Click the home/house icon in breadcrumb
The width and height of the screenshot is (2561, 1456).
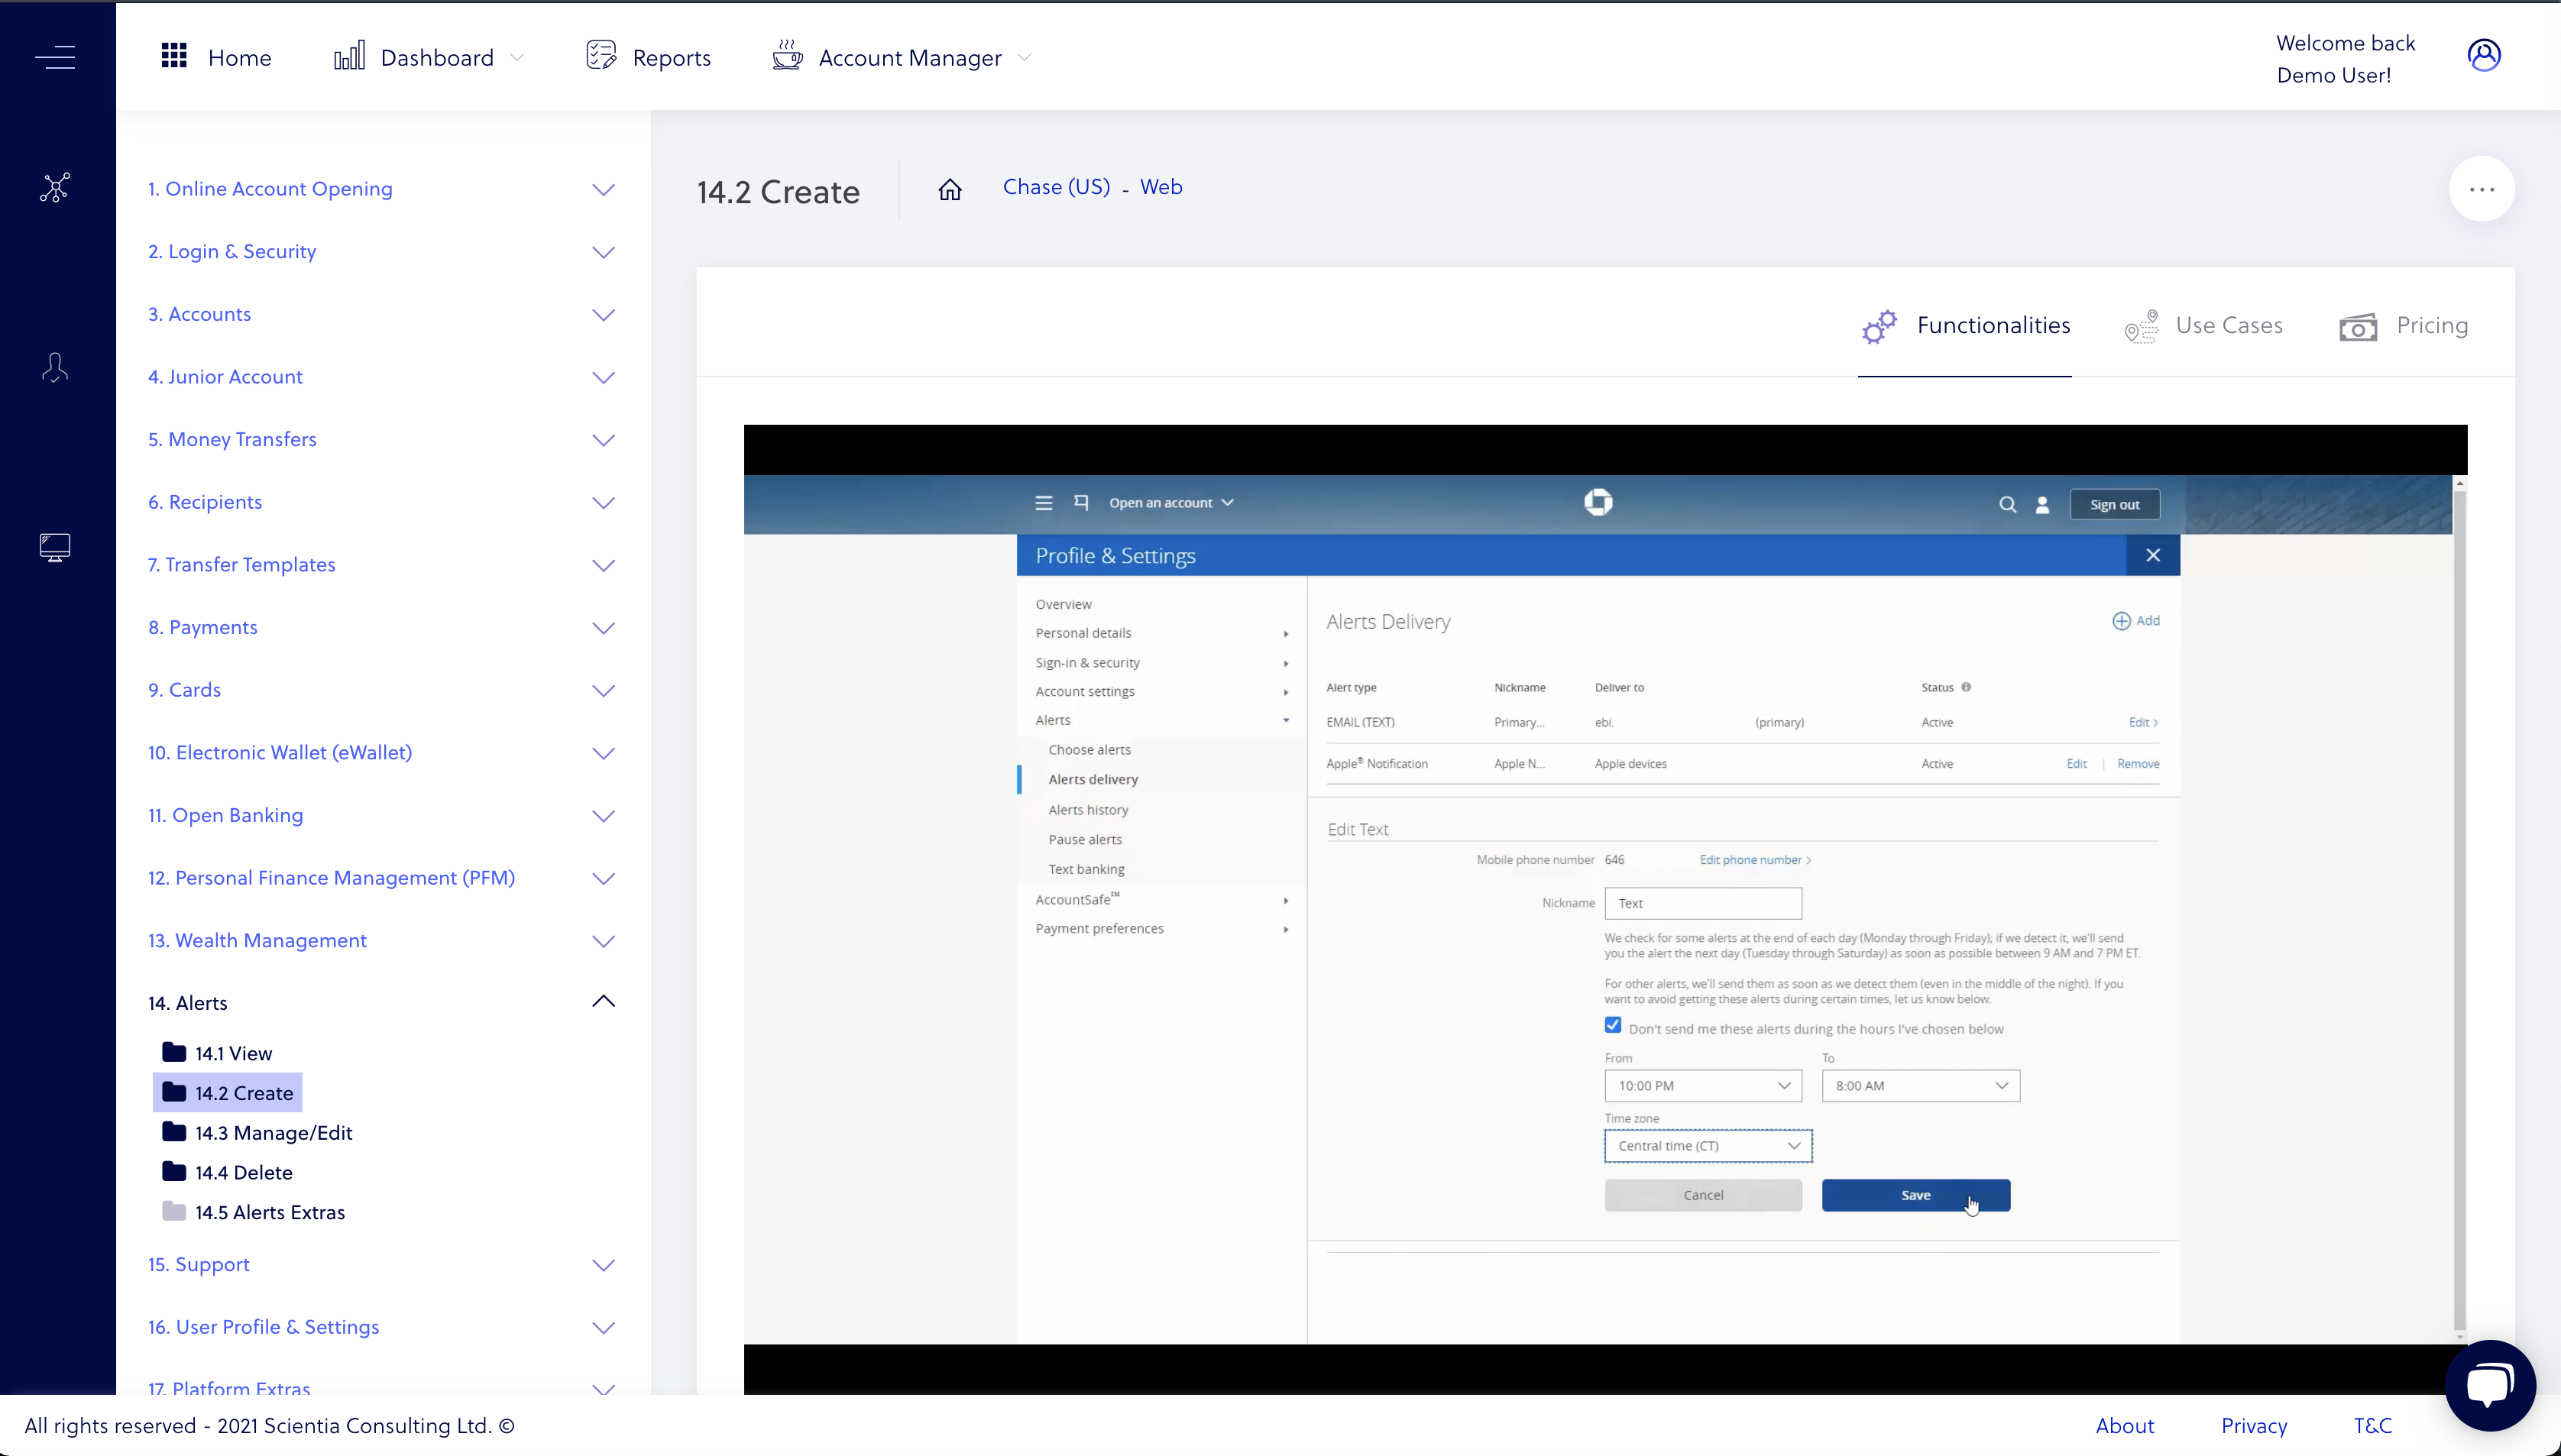click(x=950, y=188)
